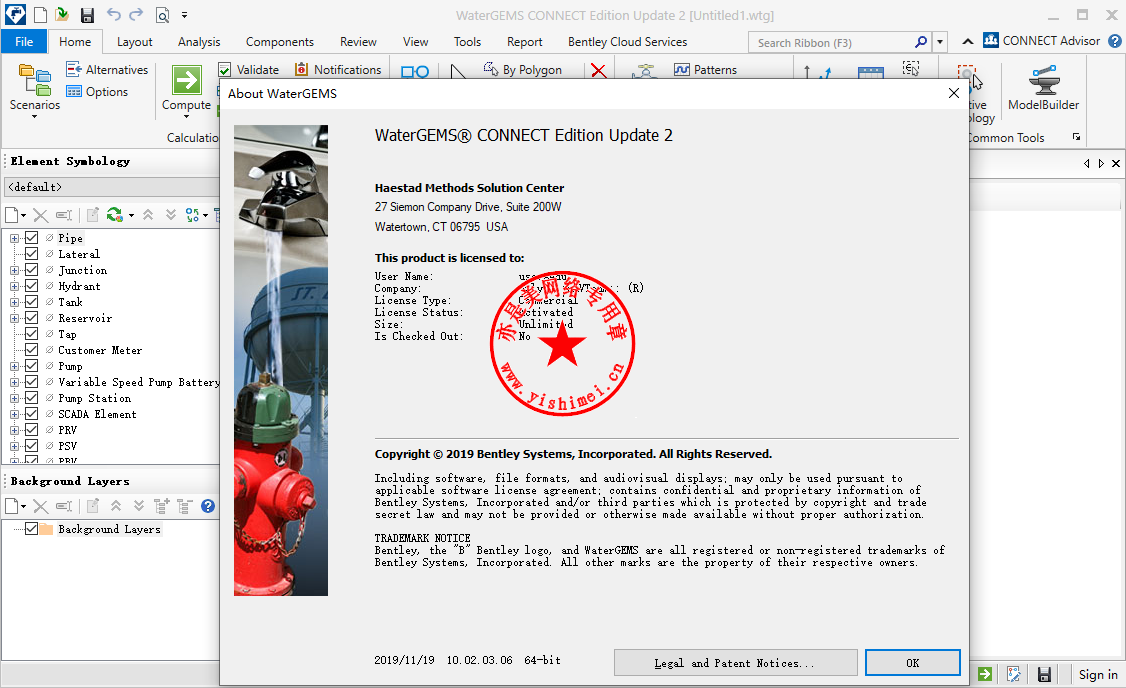
Task: Expand the Pipe tree node
Action: click(14, 238)
